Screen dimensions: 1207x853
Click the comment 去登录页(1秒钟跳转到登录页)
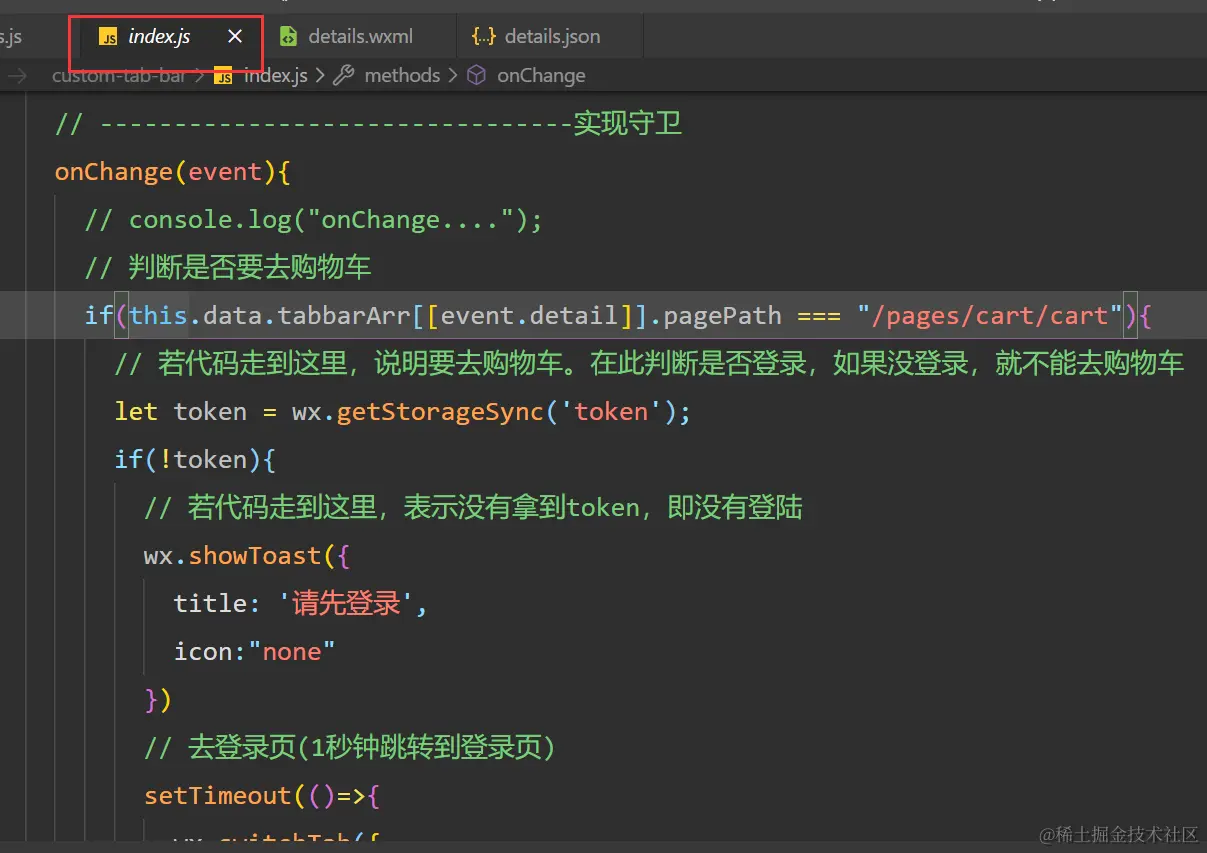click(x=350, y=747)
